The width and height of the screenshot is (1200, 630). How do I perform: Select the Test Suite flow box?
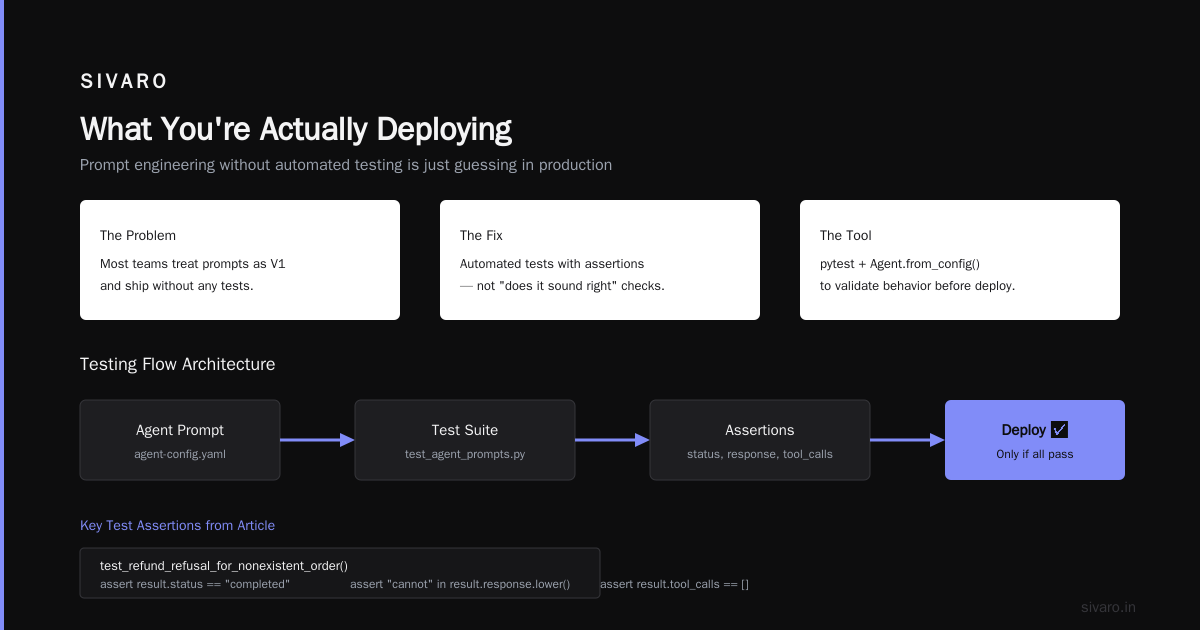(x=465, y=440)
